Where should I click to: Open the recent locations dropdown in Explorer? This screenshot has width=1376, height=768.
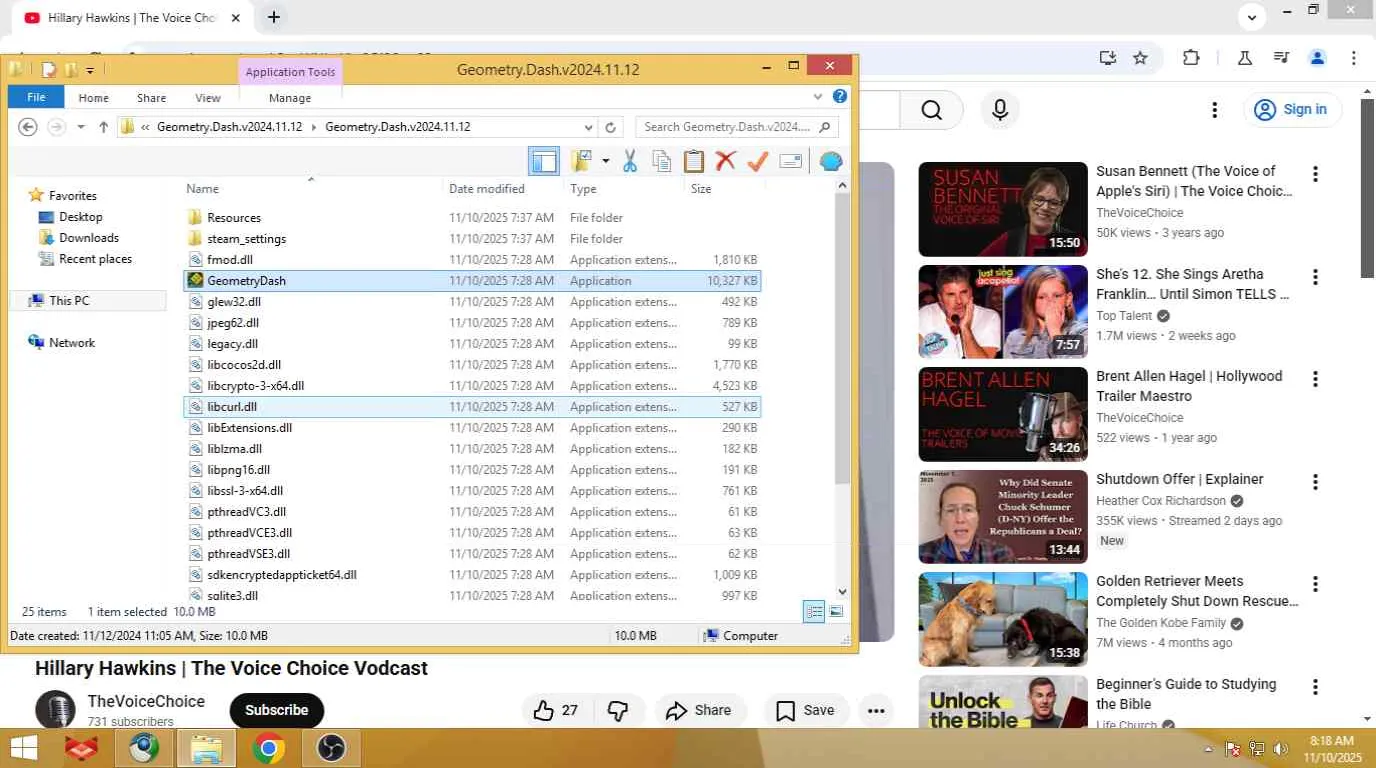(x=81, y=128)
